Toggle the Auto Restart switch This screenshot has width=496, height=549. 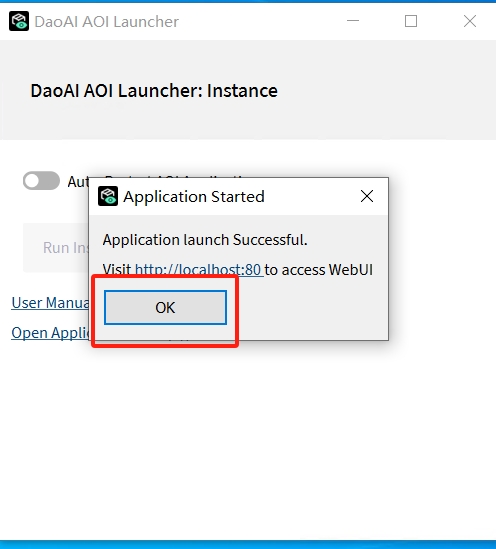tap(41, 181)
